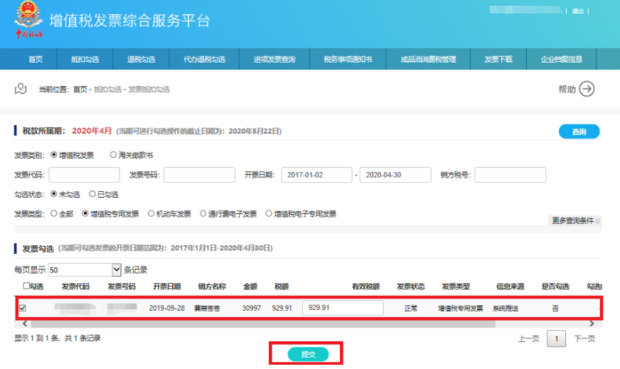Toggle the select-all 勾选 header checkbox
Image resolution: width=620 pixels, height=369 pixels.
pyautogui.click(x=26, y=286)
